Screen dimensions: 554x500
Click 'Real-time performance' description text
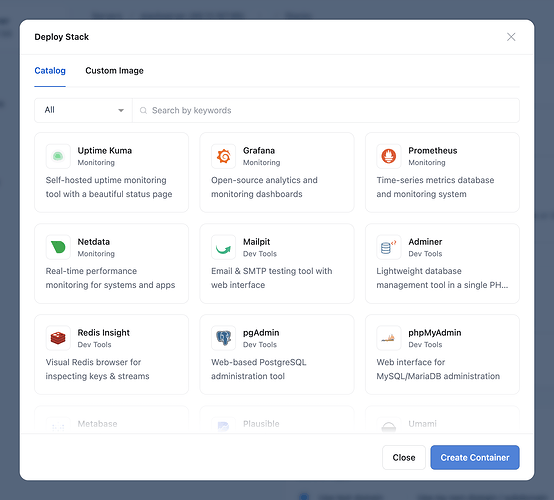tap(91, 271)
